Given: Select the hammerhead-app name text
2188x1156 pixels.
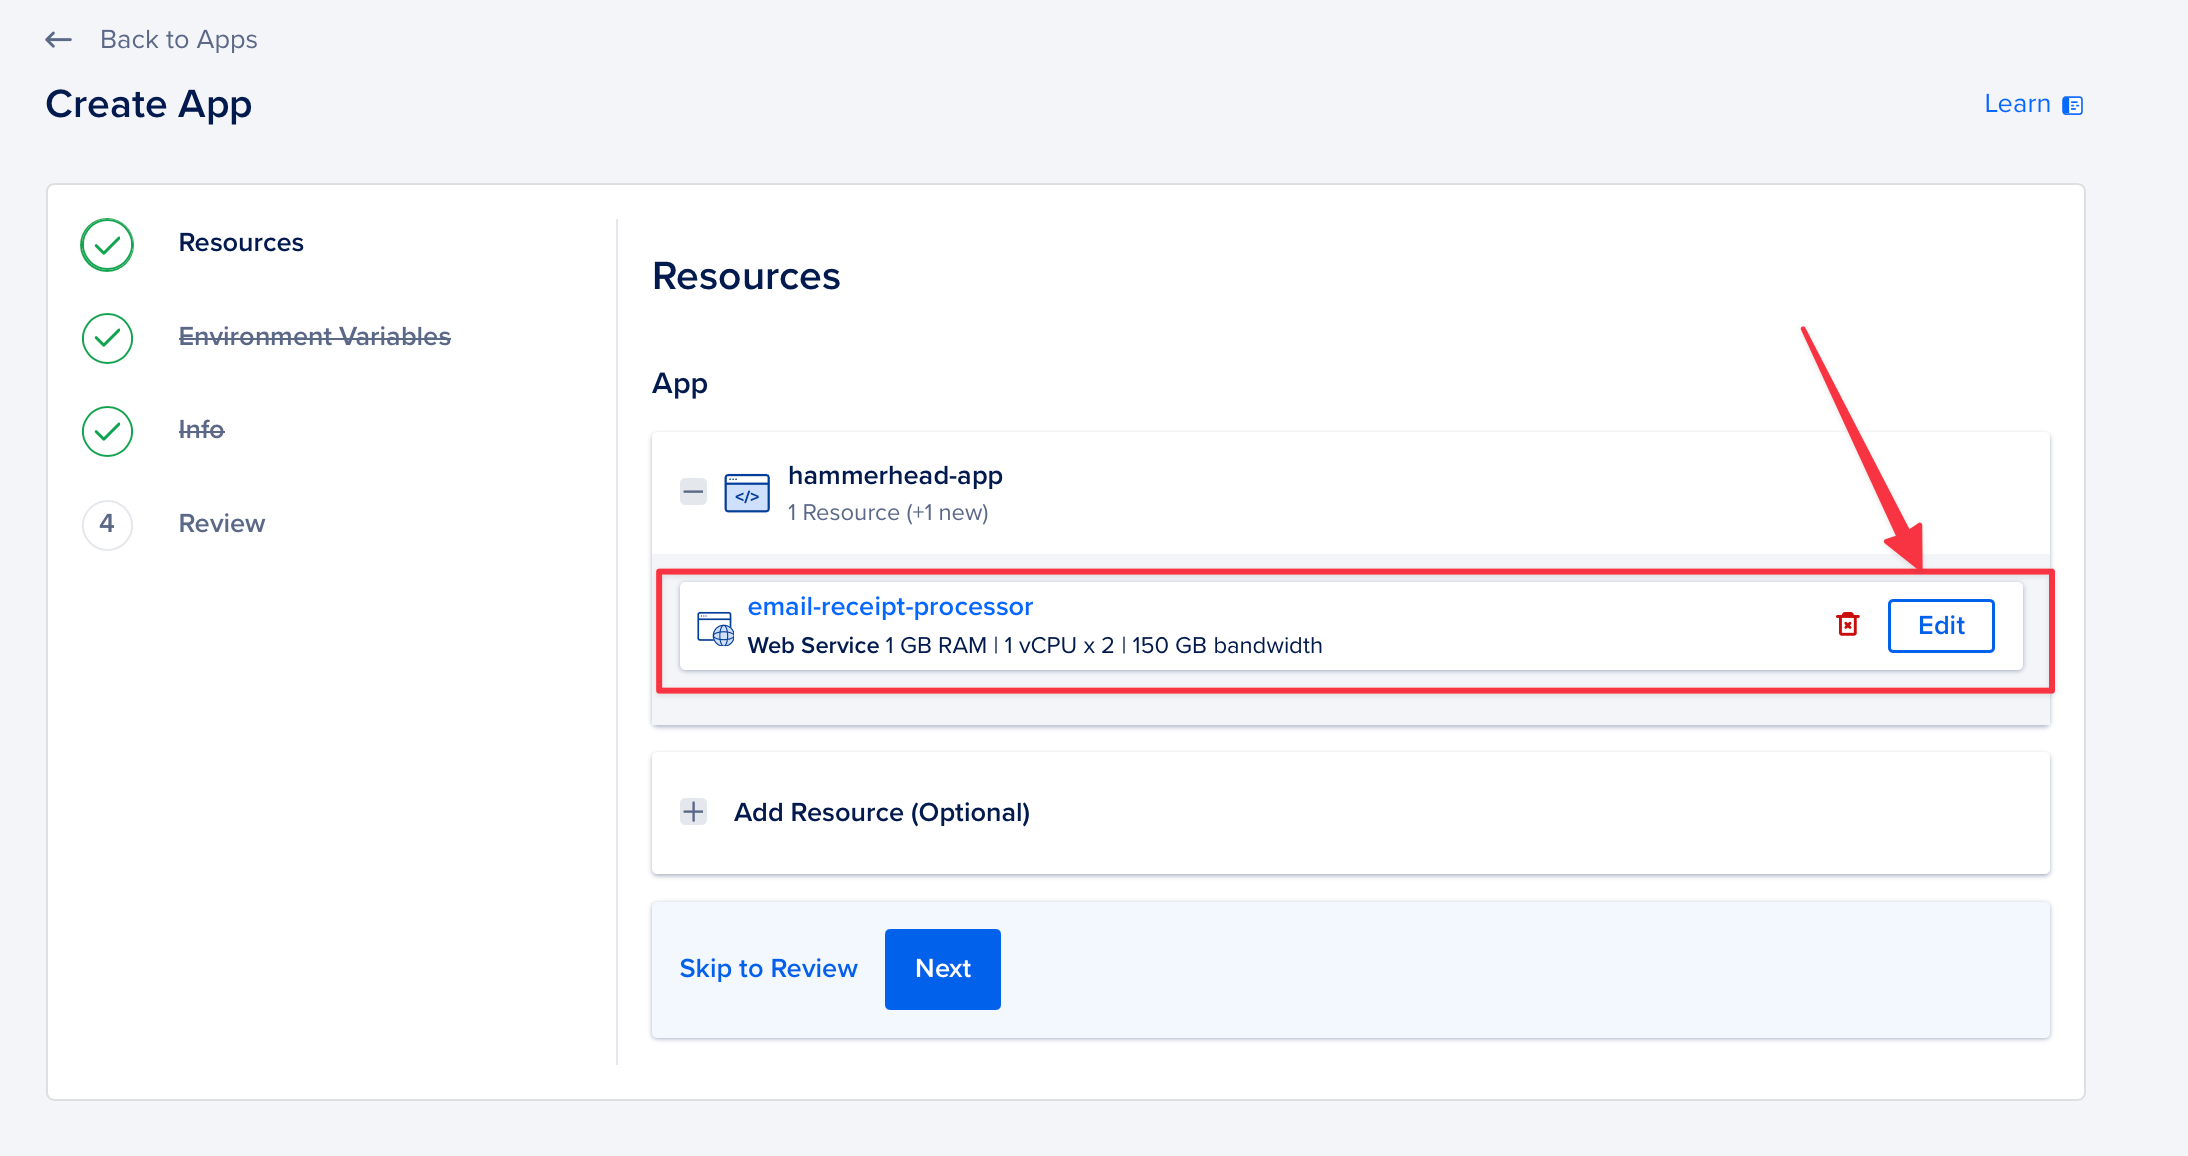Looking at the screenshot, I should 895,476.
